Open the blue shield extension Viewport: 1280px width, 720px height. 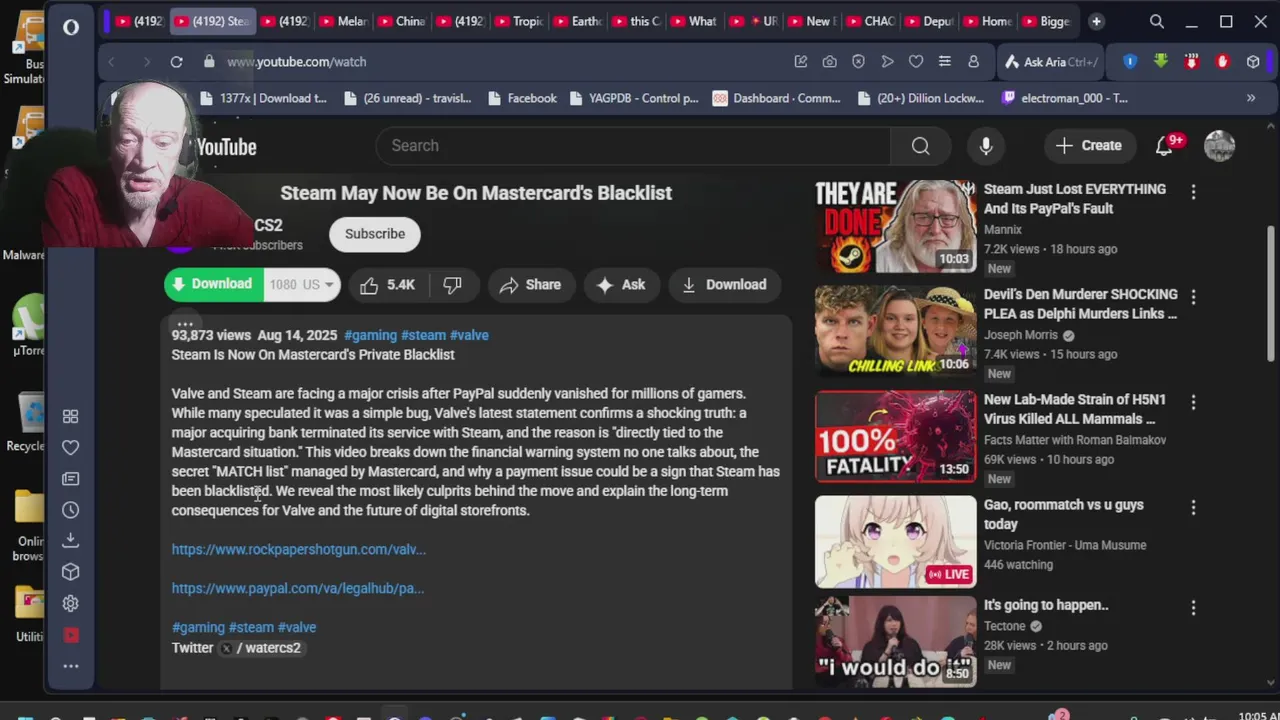(1130, 62)
